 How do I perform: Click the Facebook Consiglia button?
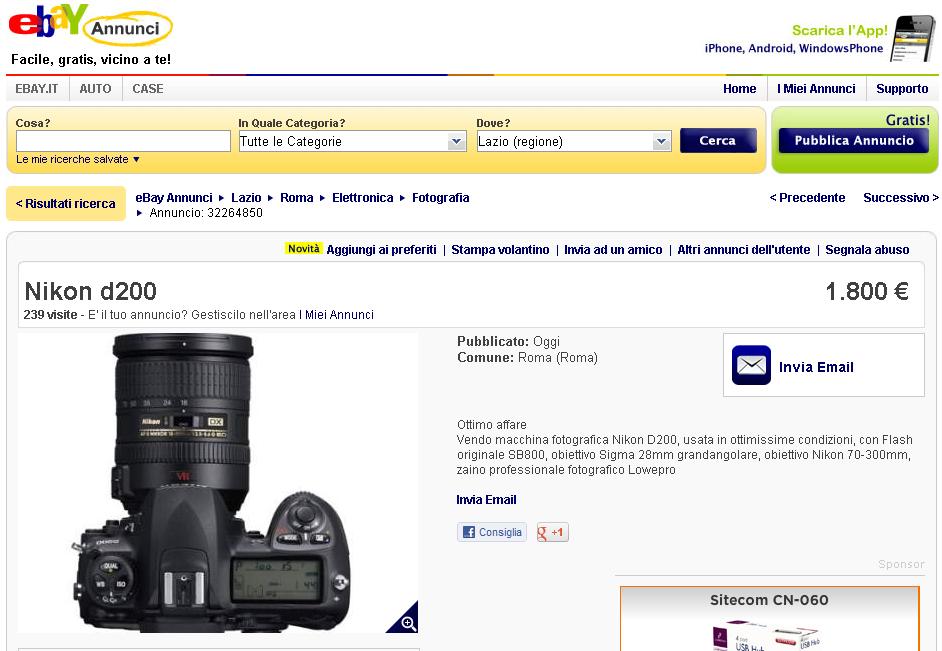[492, 532]
